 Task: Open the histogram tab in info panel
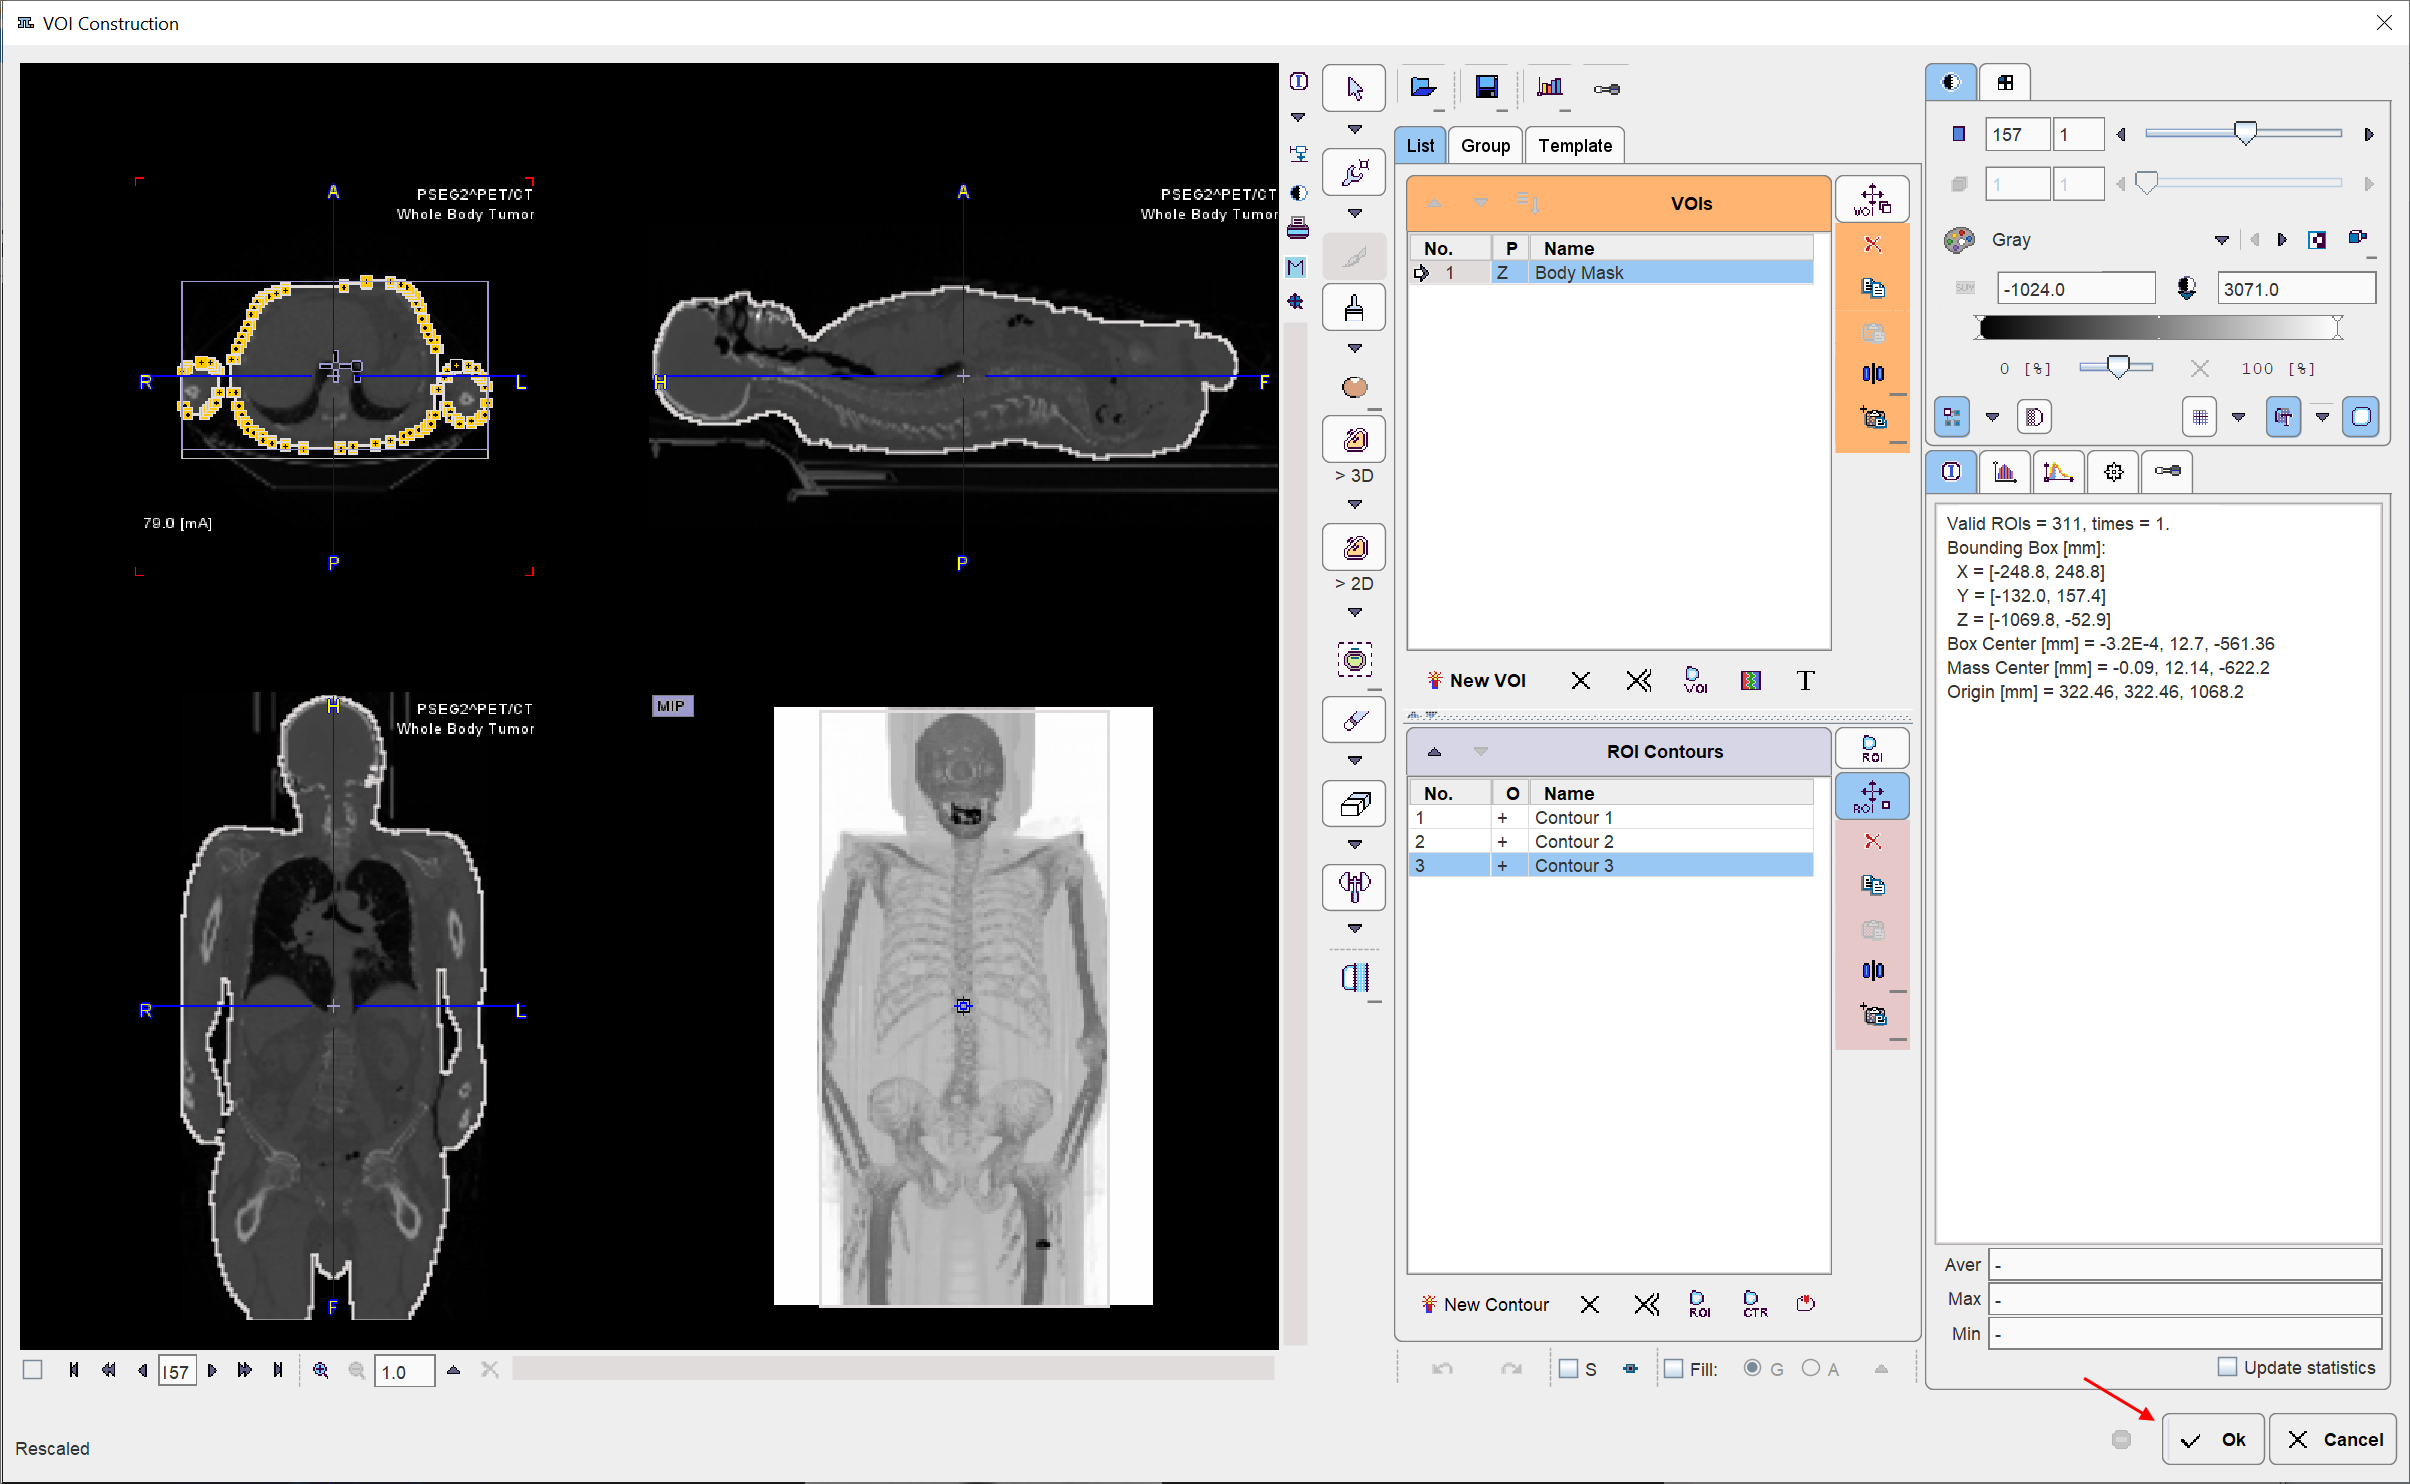(x=2004, y=472)
